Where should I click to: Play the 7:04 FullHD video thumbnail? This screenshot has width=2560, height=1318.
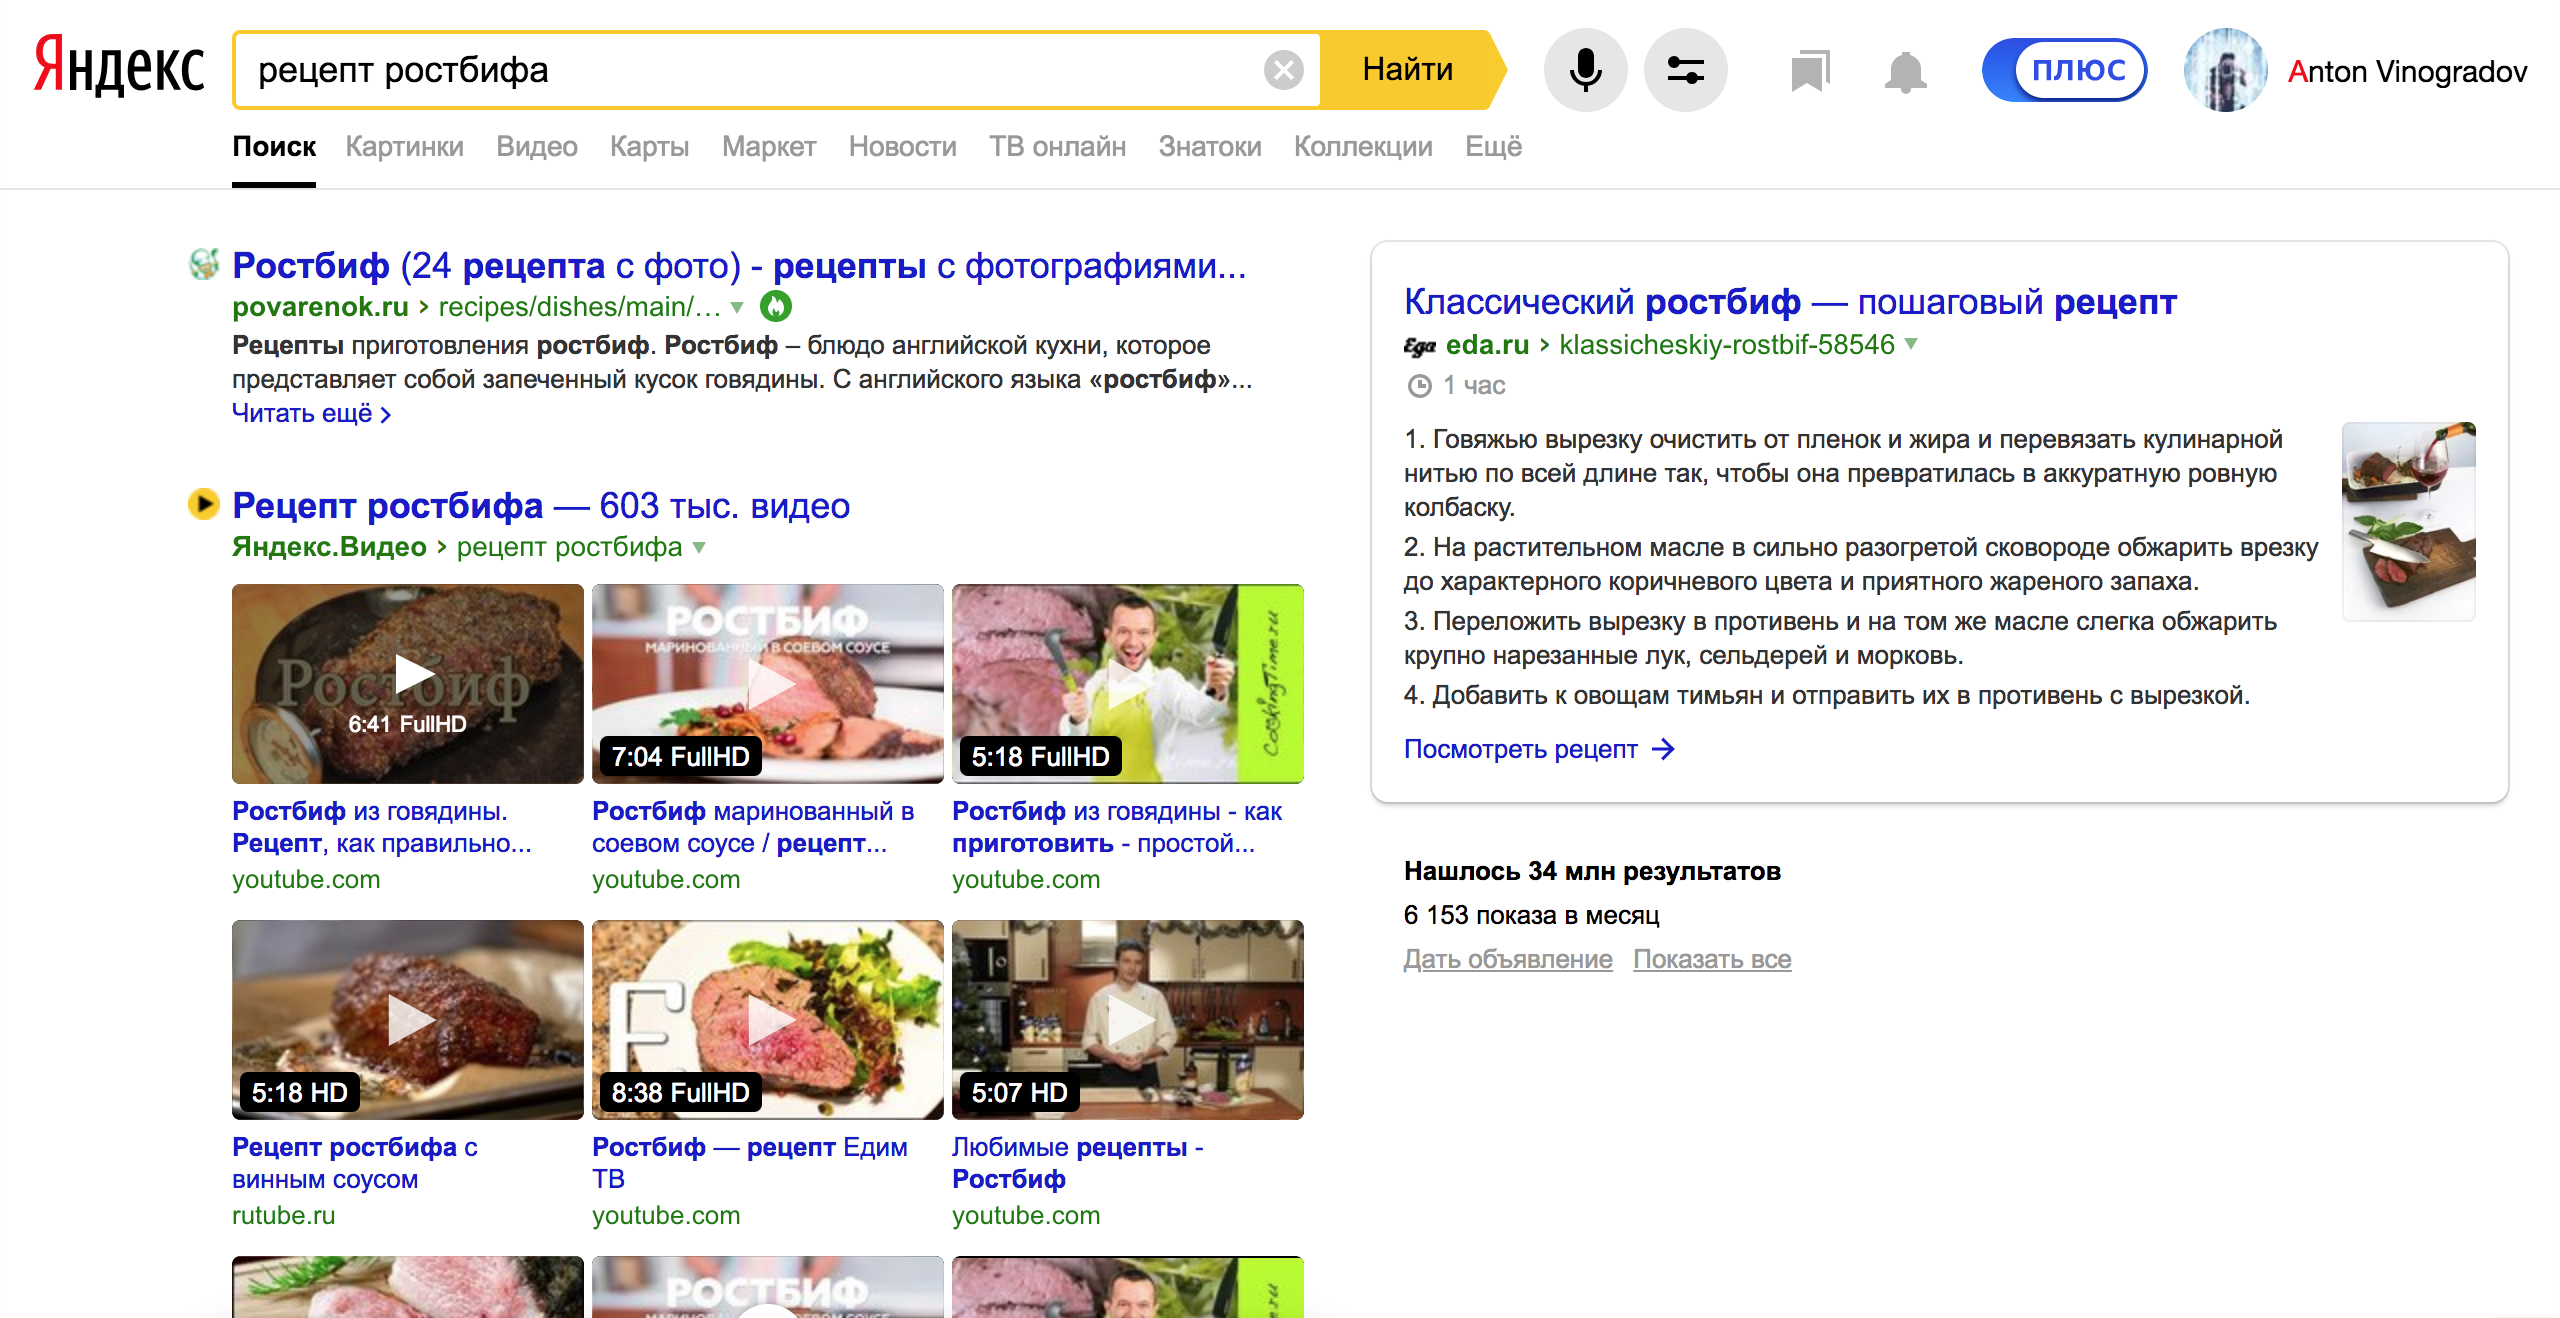pyautogui.click(x=767, y=684)
